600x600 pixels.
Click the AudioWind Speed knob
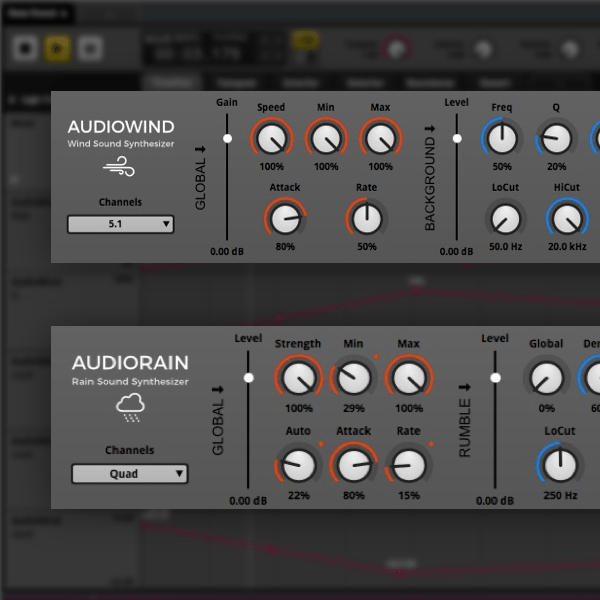click(272, 139)
